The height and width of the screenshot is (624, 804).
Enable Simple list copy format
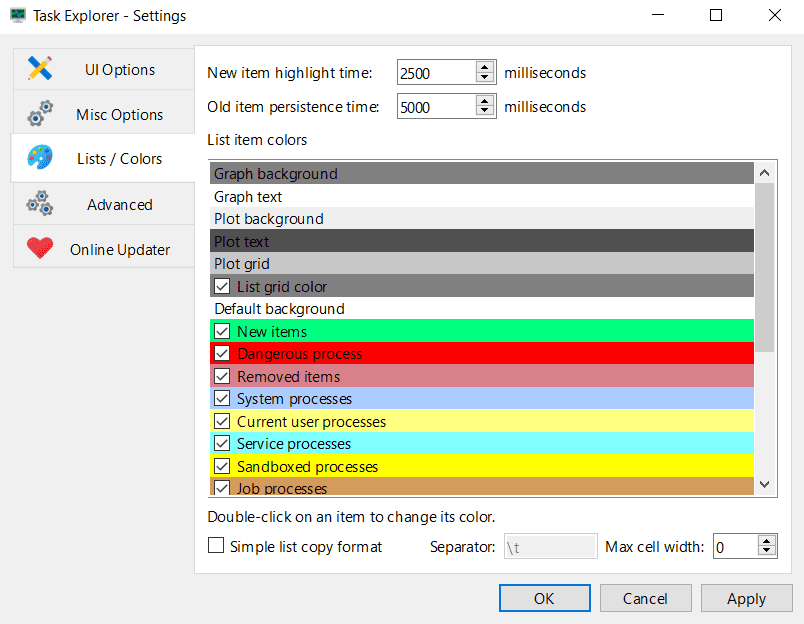pos(216,546)
